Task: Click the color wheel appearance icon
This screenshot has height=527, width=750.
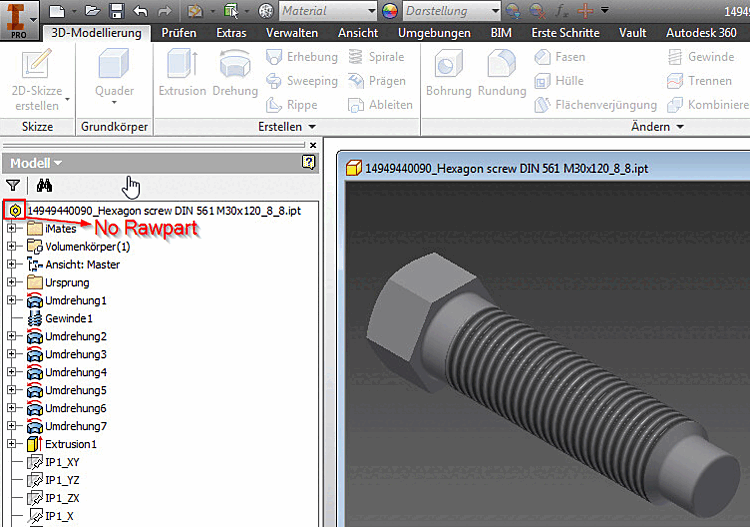Action: (x=390, y=11)
